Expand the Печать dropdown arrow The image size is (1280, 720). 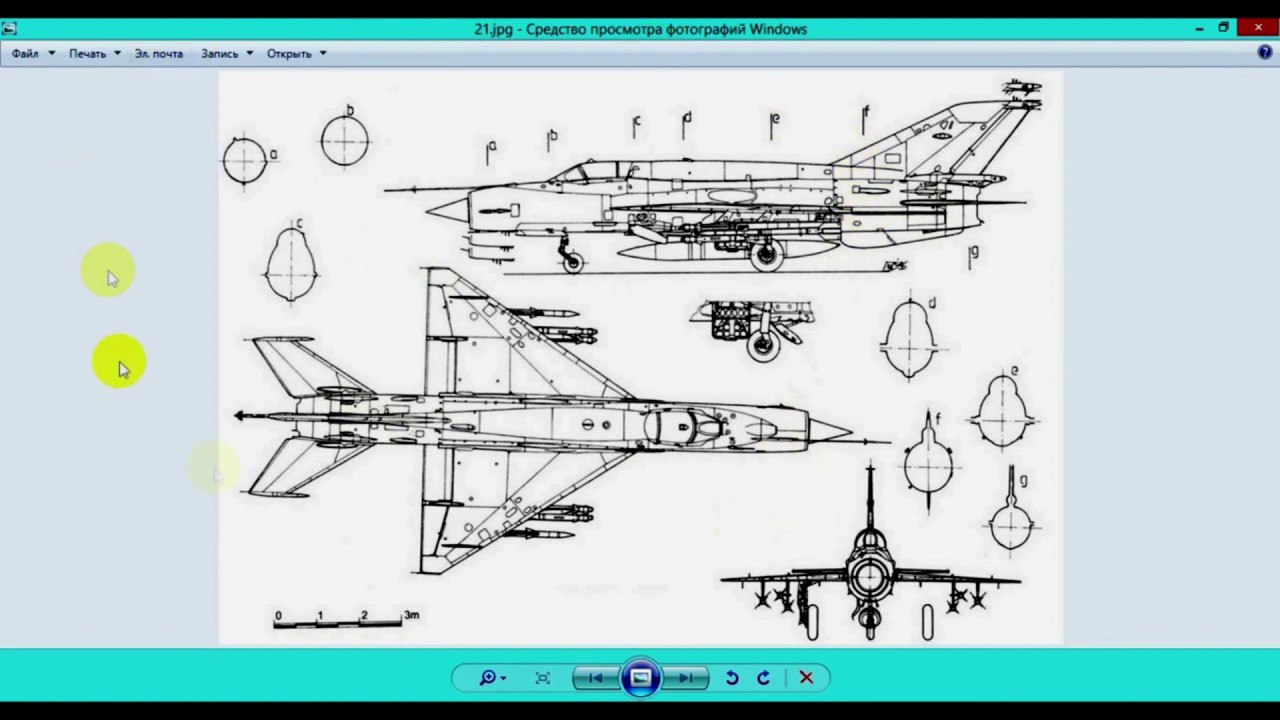coord(117,54)
